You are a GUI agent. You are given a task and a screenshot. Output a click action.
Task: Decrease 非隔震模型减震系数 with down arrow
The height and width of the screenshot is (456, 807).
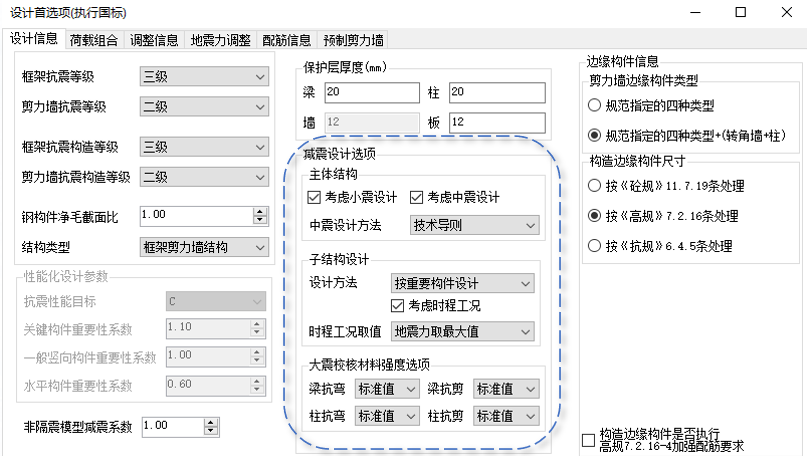coord(210,431)
